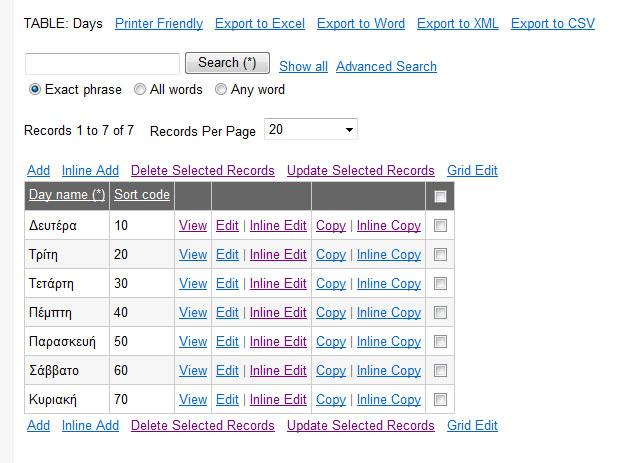Choose the All words search option
Image resolution: width=617 pixels, height=463 pixels.
140,89
